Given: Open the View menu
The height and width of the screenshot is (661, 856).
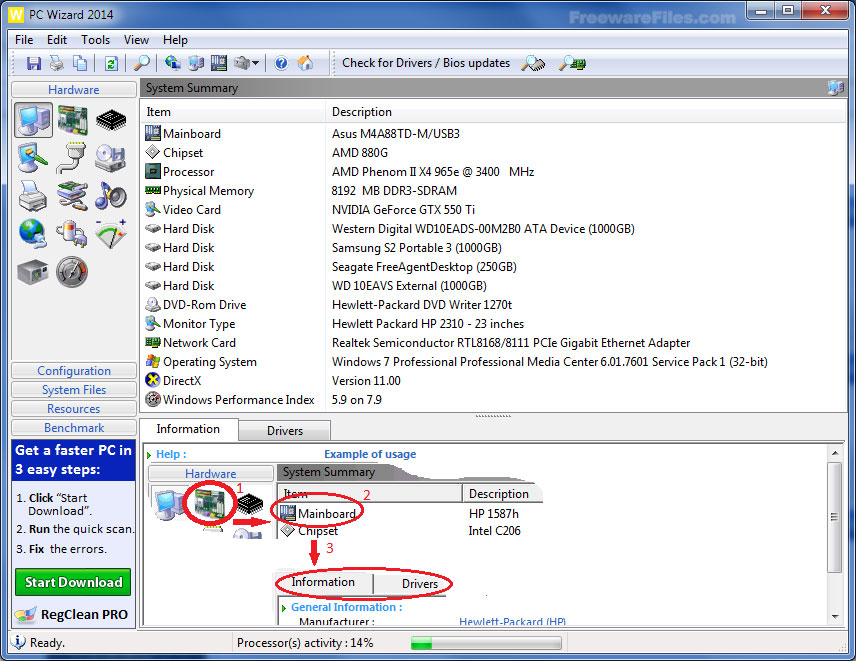Looking at the screenshot, I should [136, 40].
